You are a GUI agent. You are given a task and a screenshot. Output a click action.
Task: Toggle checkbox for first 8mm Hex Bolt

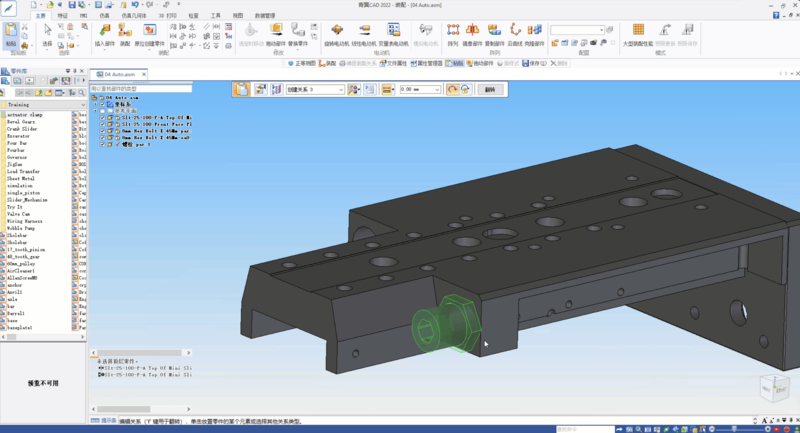tap(103, 131)
